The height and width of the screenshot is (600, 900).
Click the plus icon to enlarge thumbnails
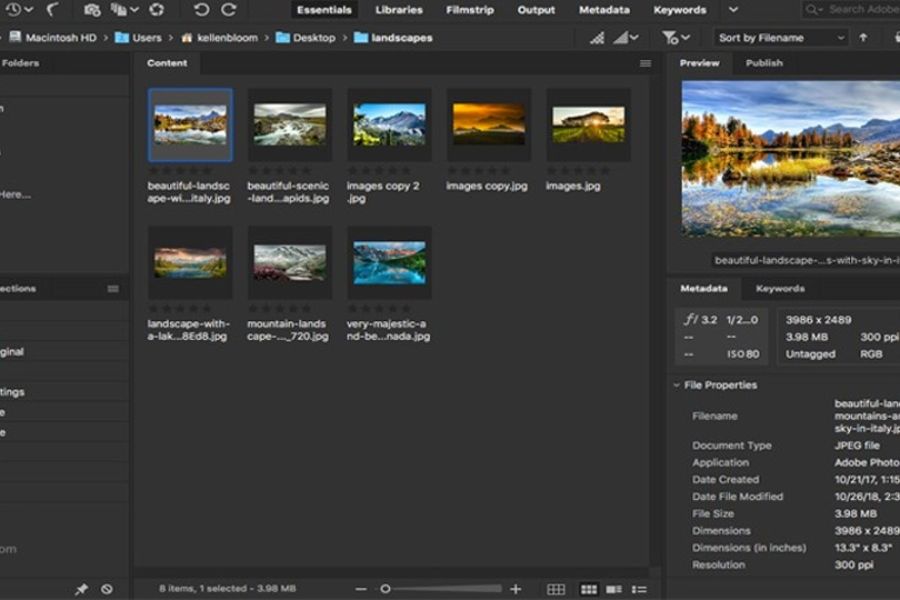pyautogui.click(x=516, y=589)
